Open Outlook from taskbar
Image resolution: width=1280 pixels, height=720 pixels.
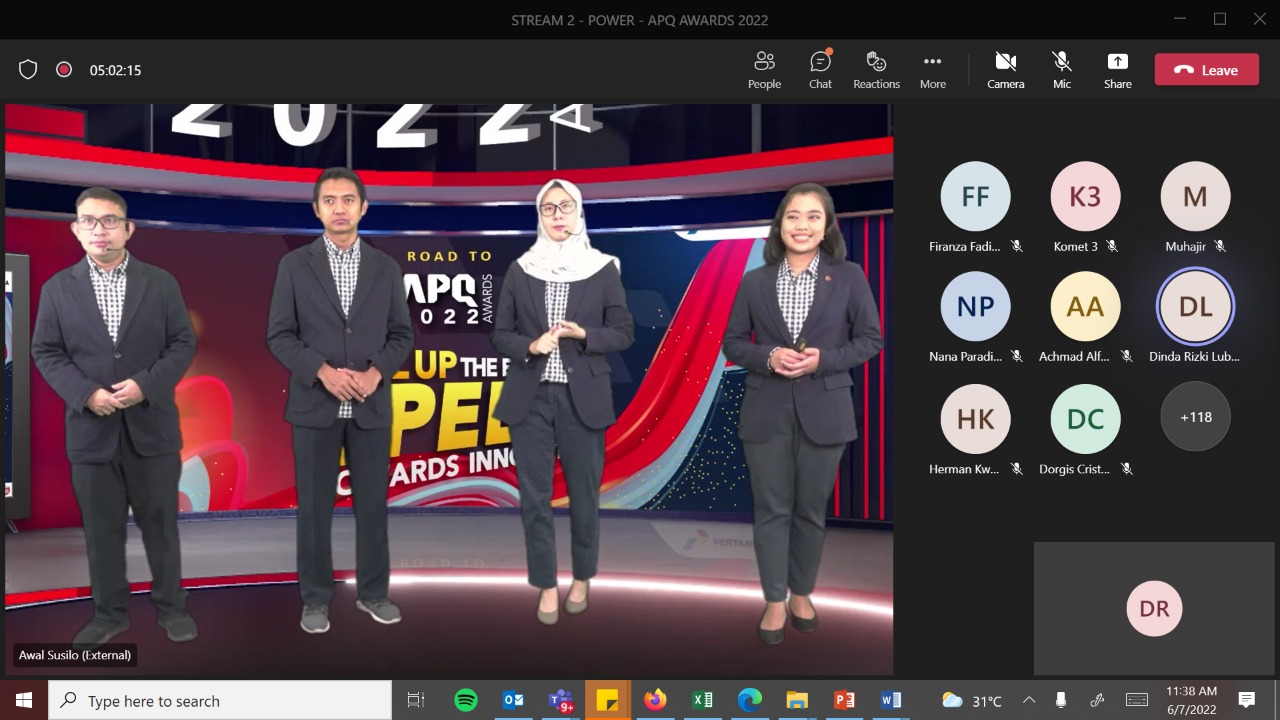513,700
